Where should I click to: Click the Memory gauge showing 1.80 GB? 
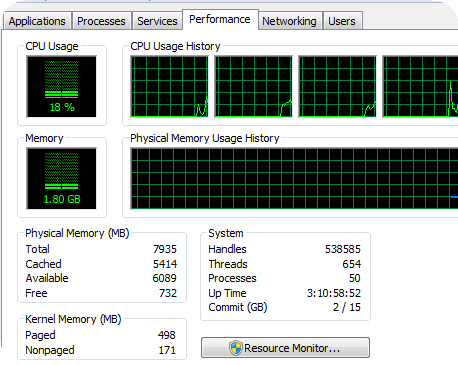click(x=62, y=179)
